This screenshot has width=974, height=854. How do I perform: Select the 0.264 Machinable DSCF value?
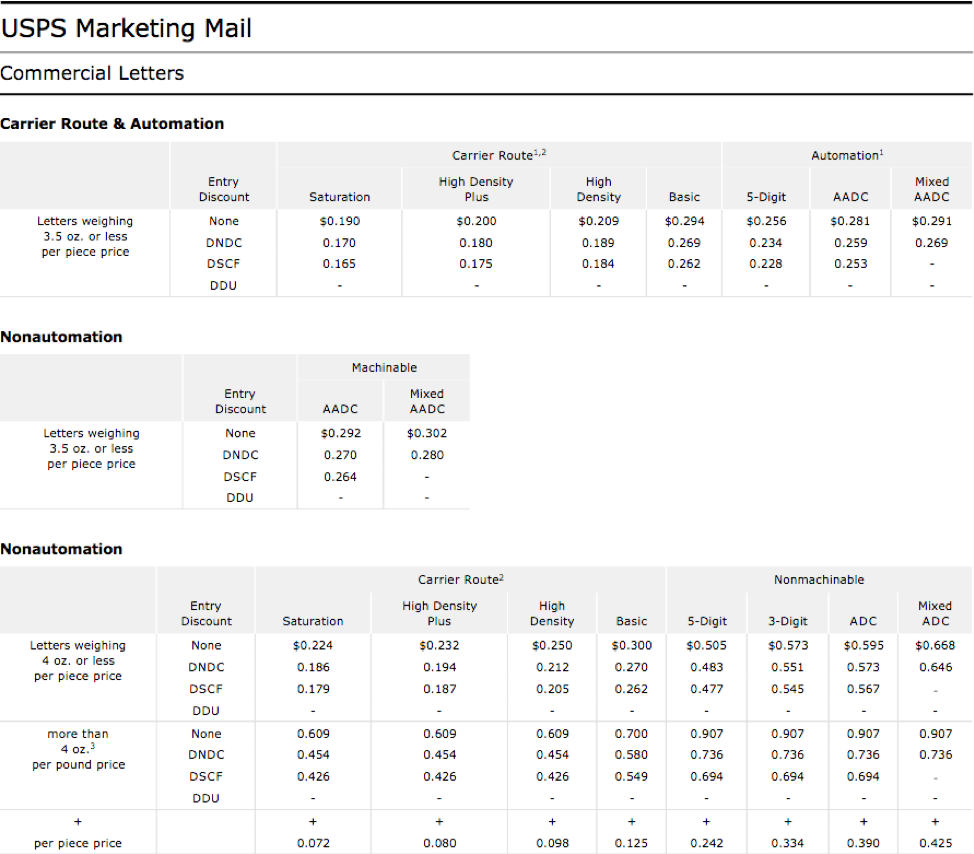click(340, 477)
